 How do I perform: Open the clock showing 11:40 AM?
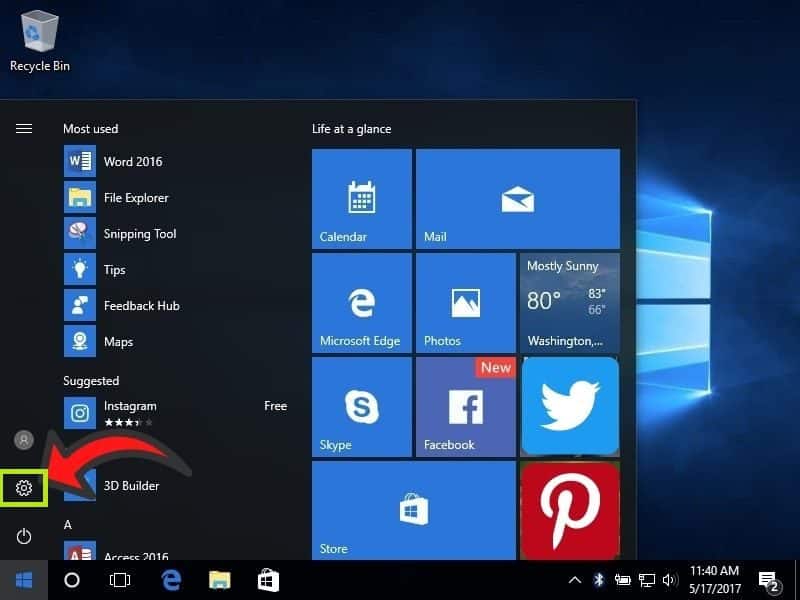[x=714, y=580]
